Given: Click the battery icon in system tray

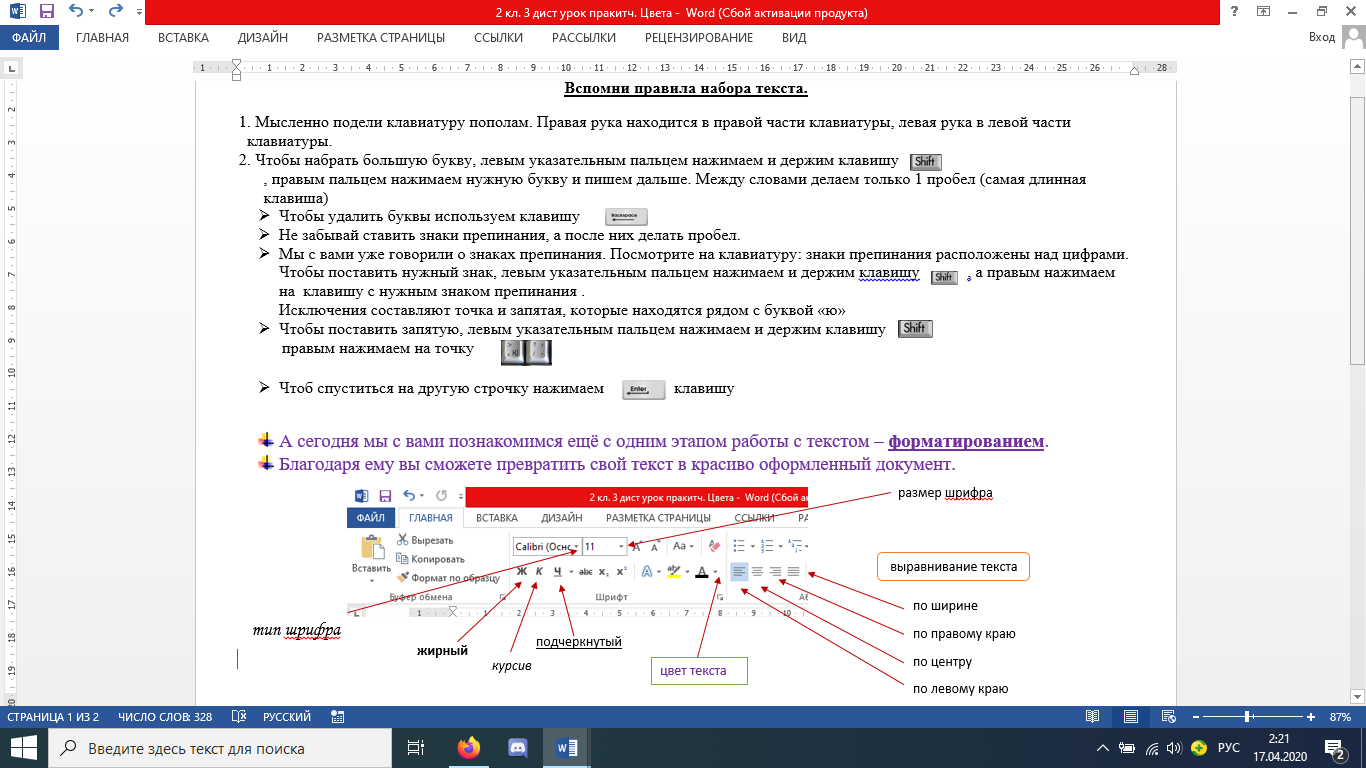Looking at the screenshot, I should click(1127, 748).
